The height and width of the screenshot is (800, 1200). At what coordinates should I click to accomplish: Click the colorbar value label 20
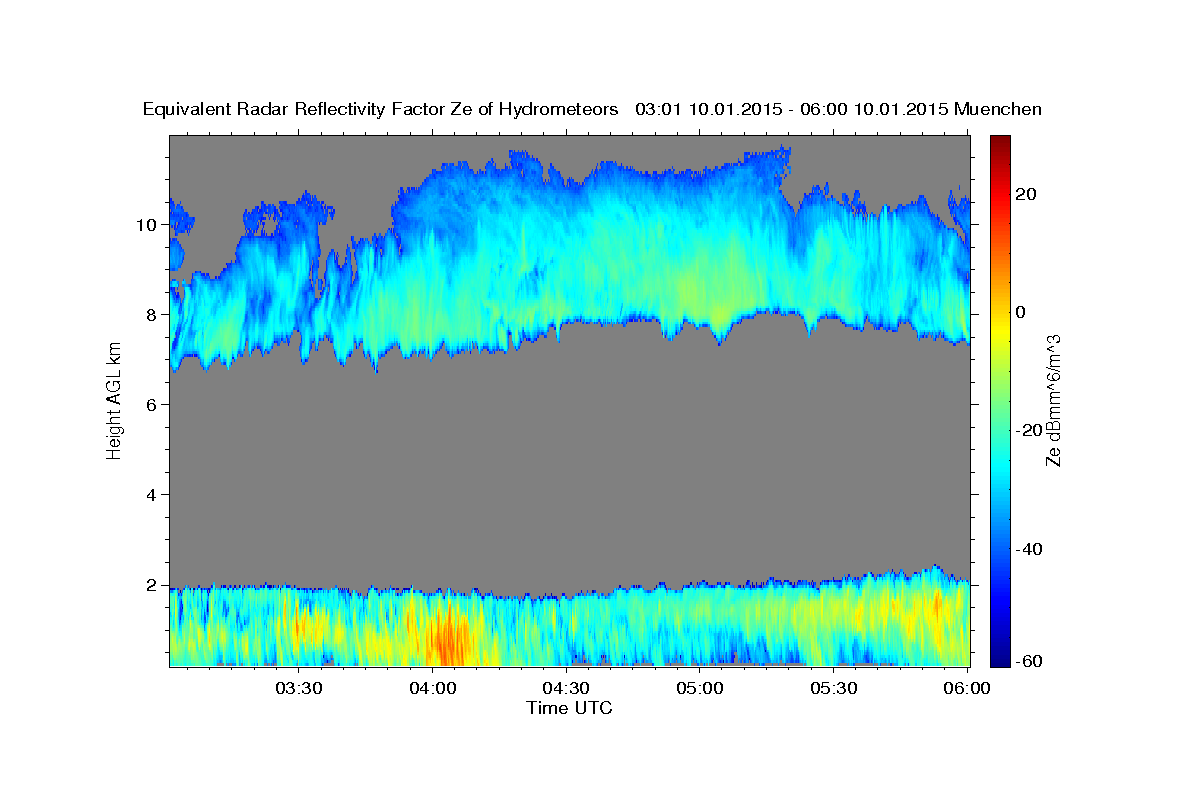click(x=1027, y=194)
